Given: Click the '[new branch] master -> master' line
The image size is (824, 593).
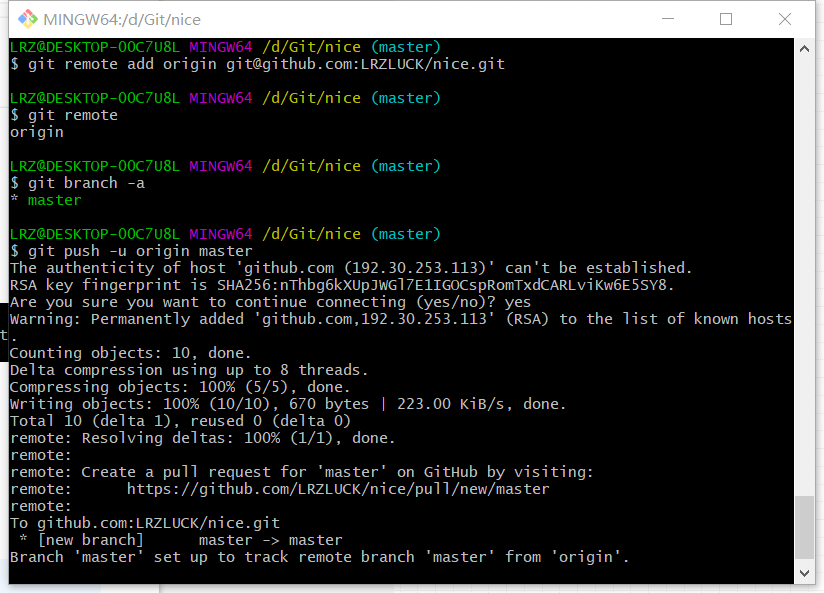Looking at the screenshot, I should click(x=181, y=540).
